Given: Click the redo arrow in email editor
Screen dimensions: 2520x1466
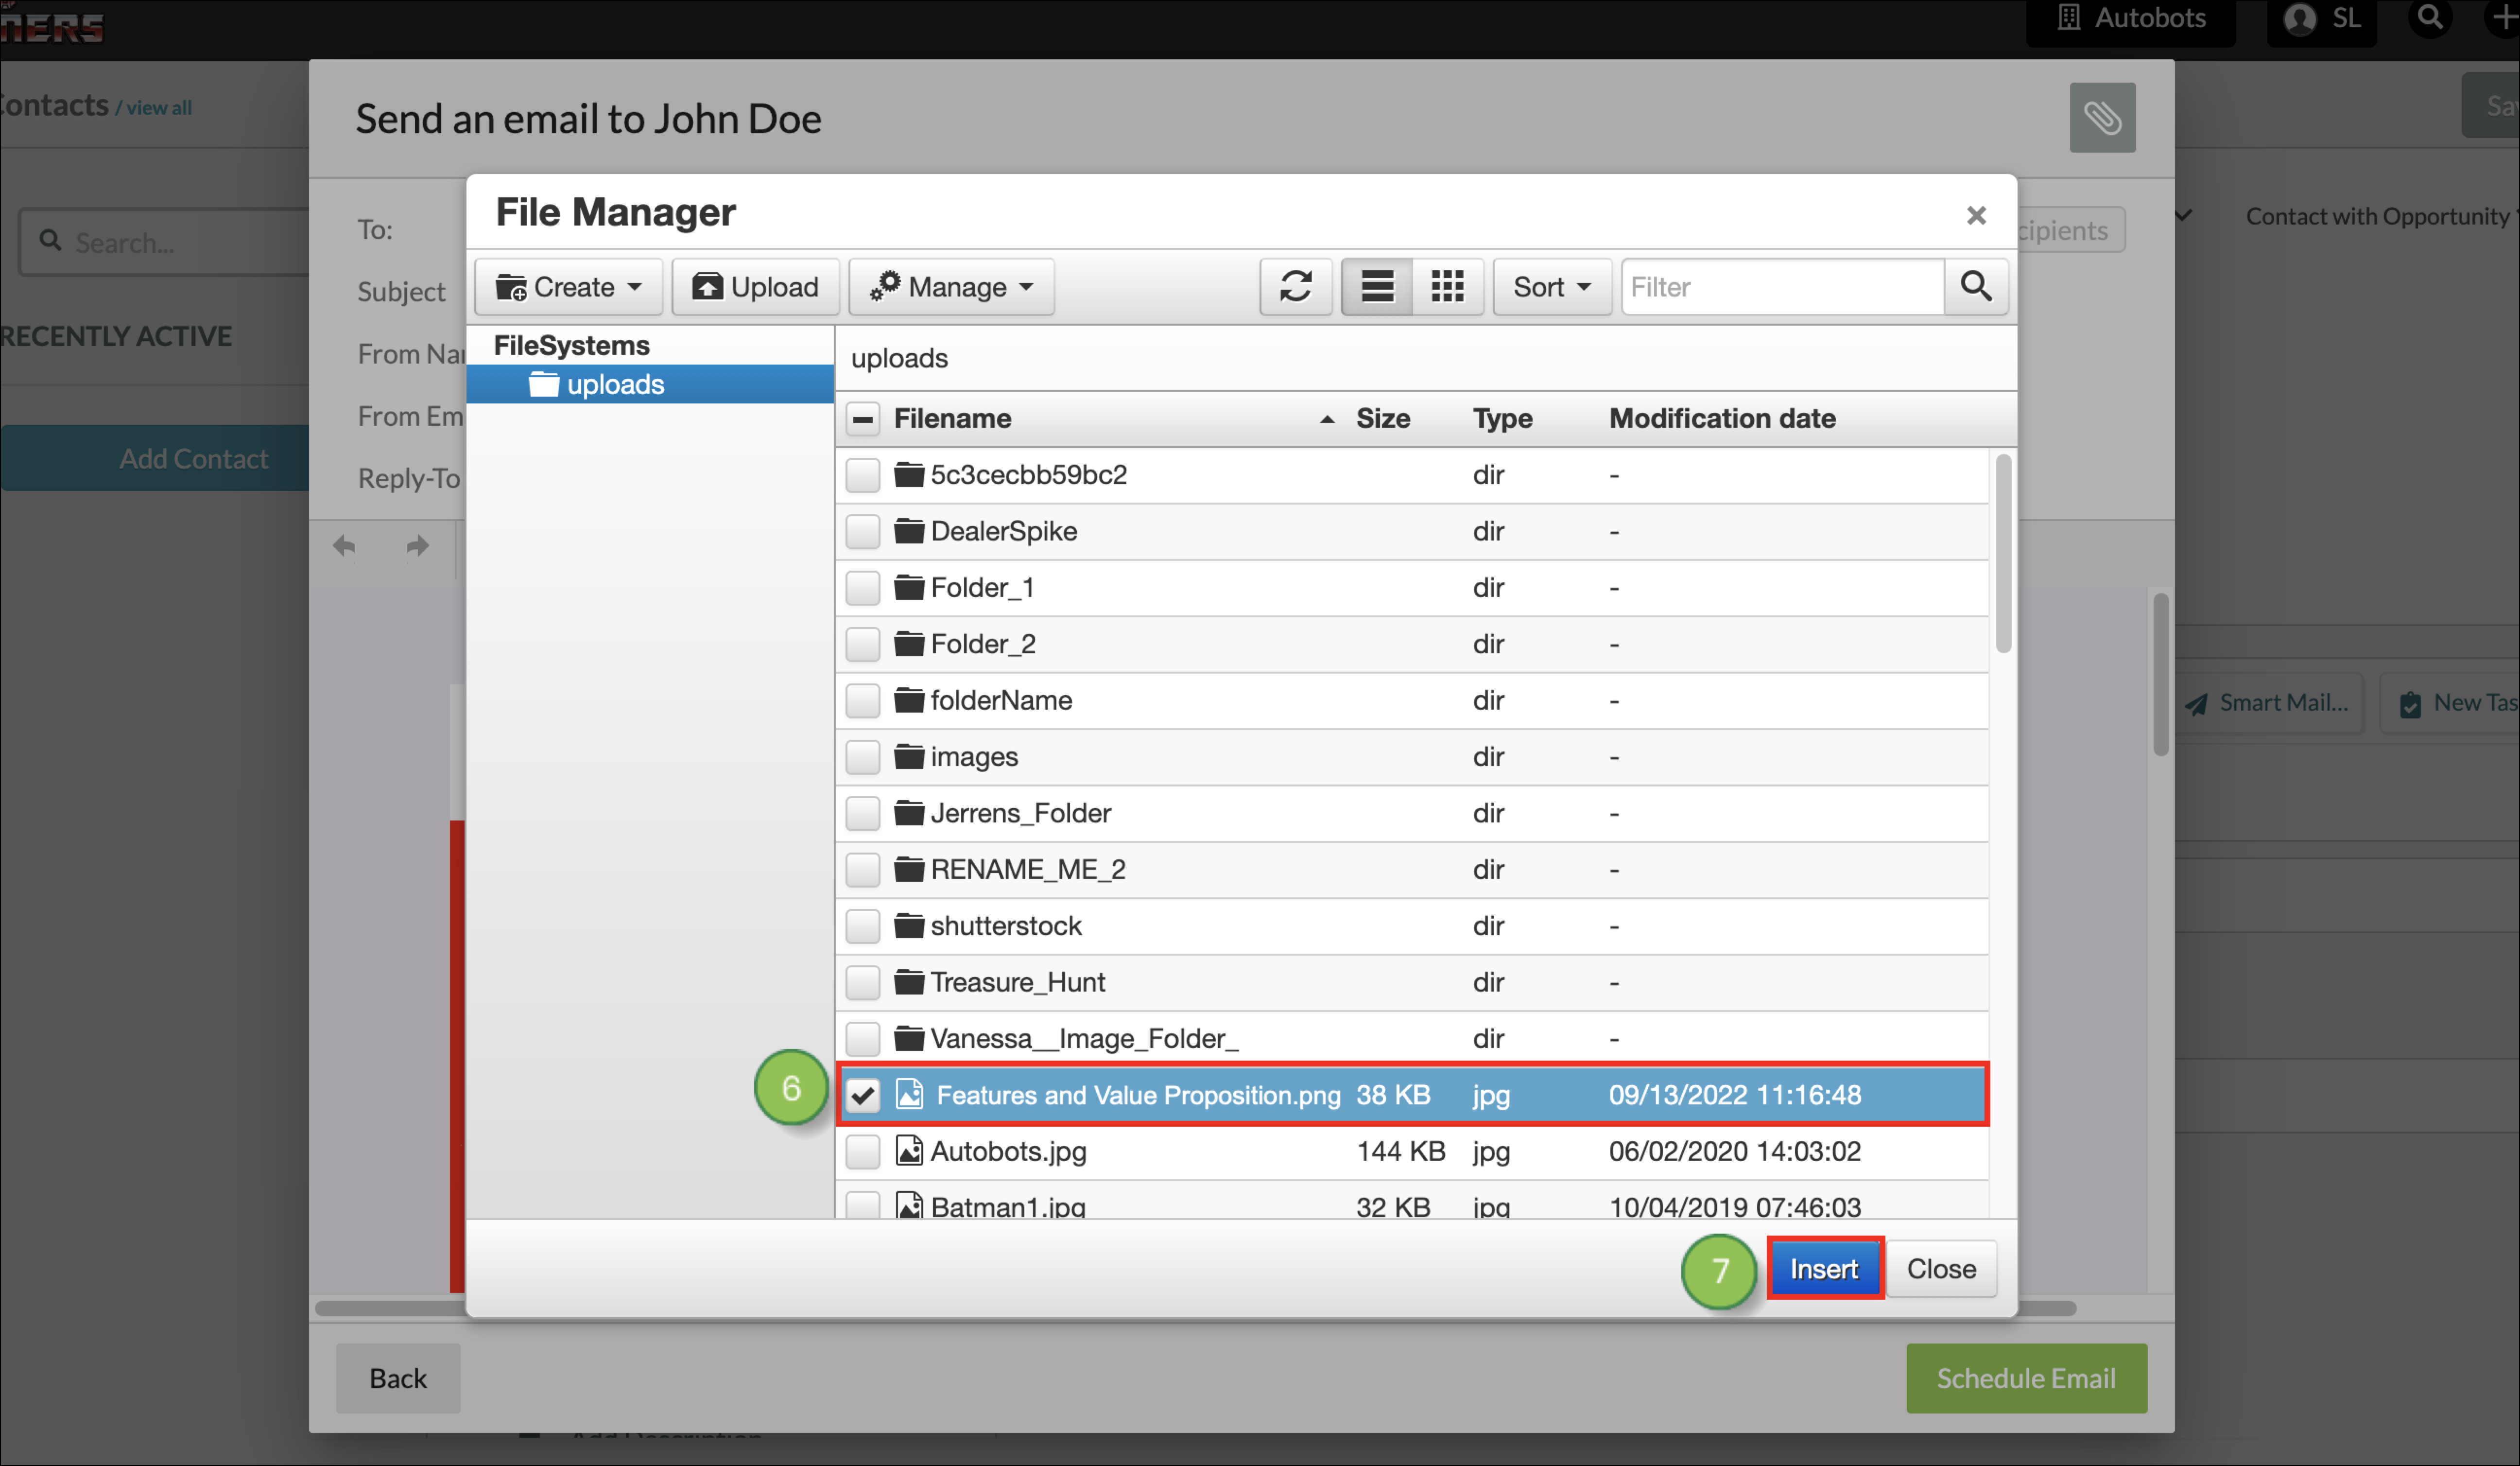Looking at the screenshot, I should pyautogui.click(x=418, y=546).
